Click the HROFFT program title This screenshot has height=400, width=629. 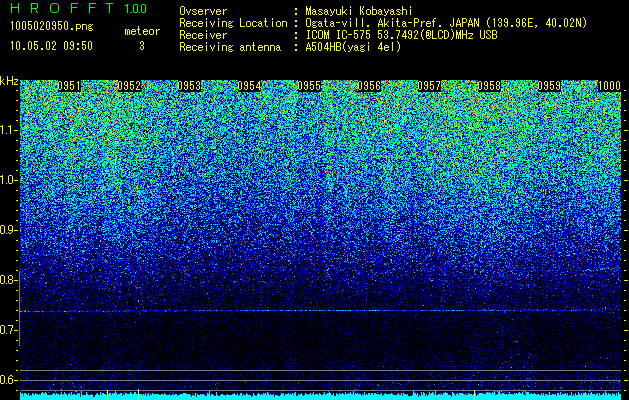coord(62,8)
